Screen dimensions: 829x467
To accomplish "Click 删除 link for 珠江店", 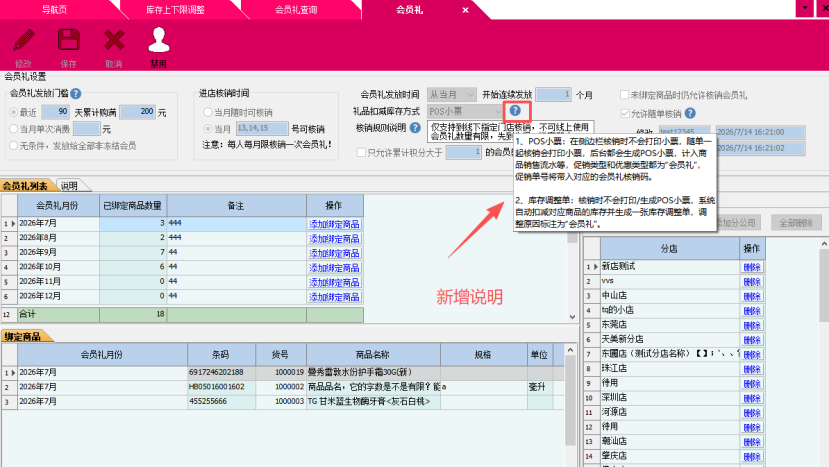I will [752, 369].
